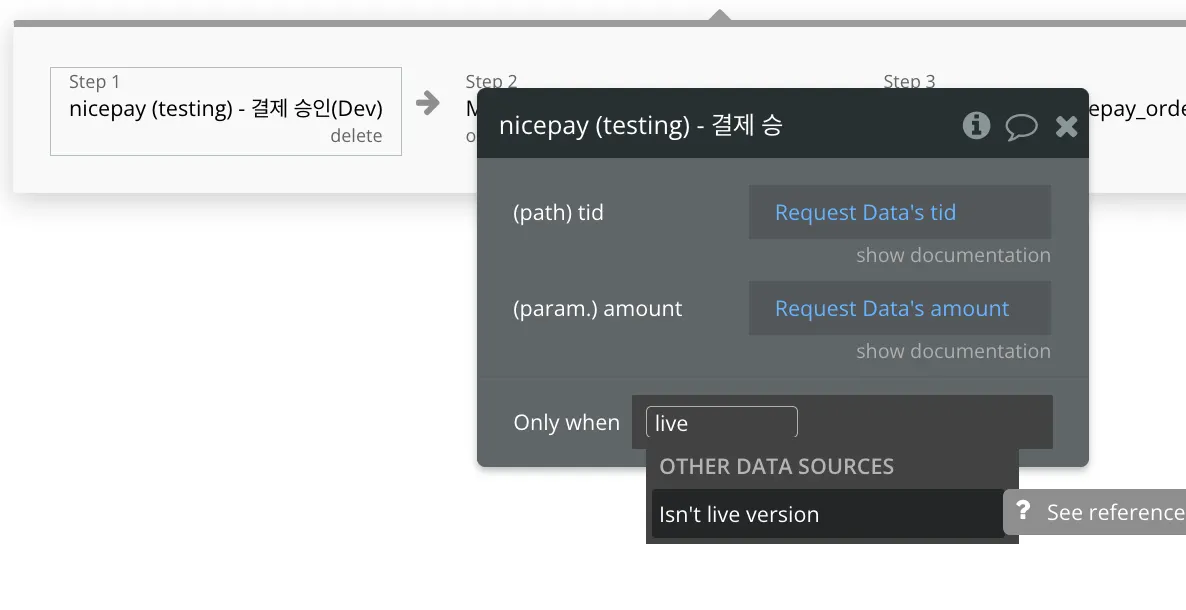Focus the Only when search field containing live
This screenshot has height=610, width=1186.
[722, 422]
